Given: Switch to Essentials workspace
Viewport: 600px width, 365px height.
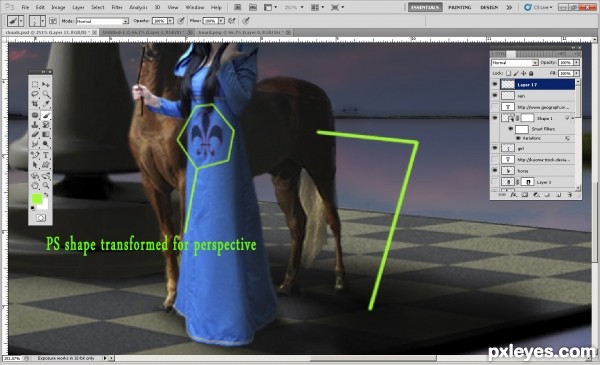Looking at the screenshot, I should [425, 7].
